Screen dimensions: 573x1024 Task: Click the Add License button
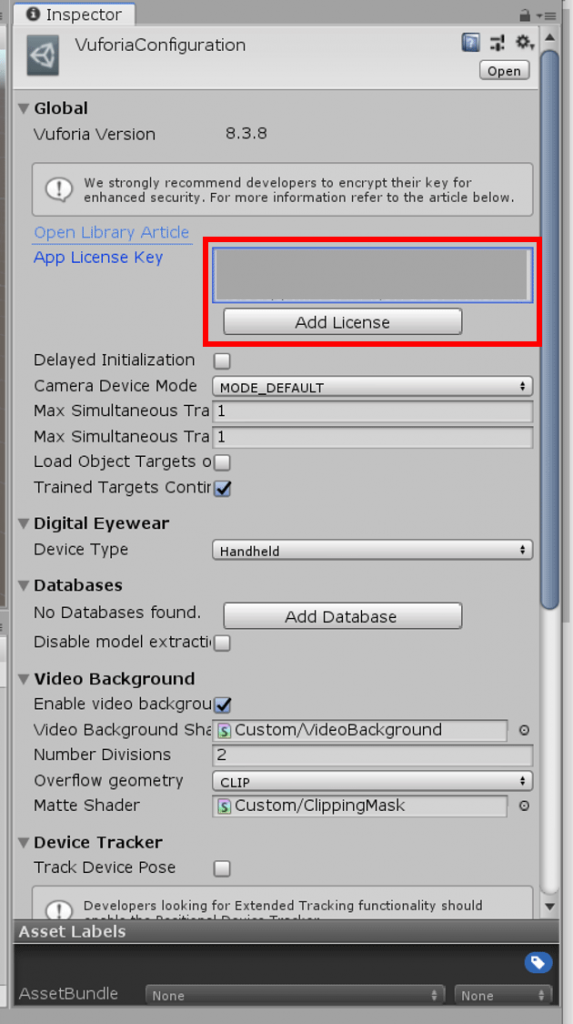click(x=342, y=322)
